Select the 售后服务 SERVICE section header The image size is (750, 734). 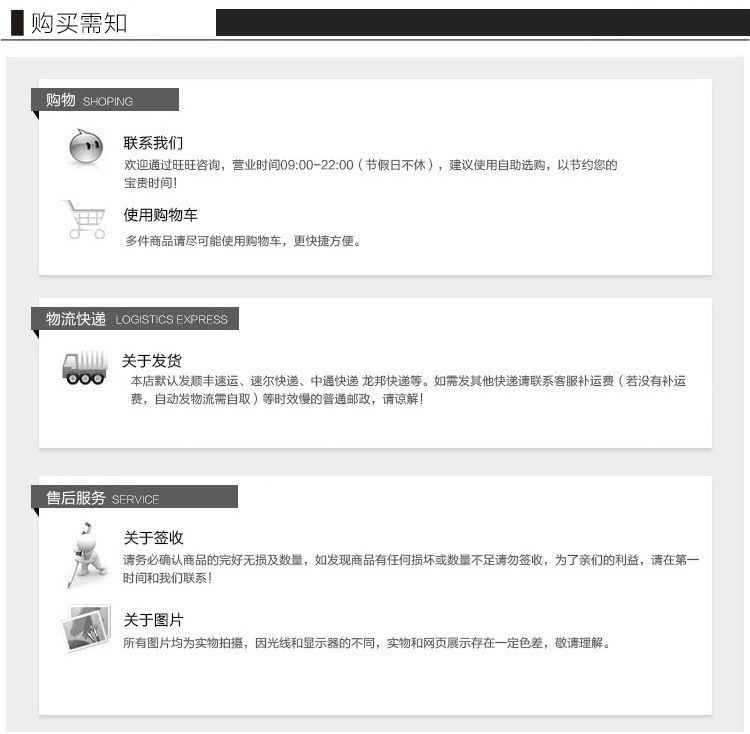(x=134, y=497)
